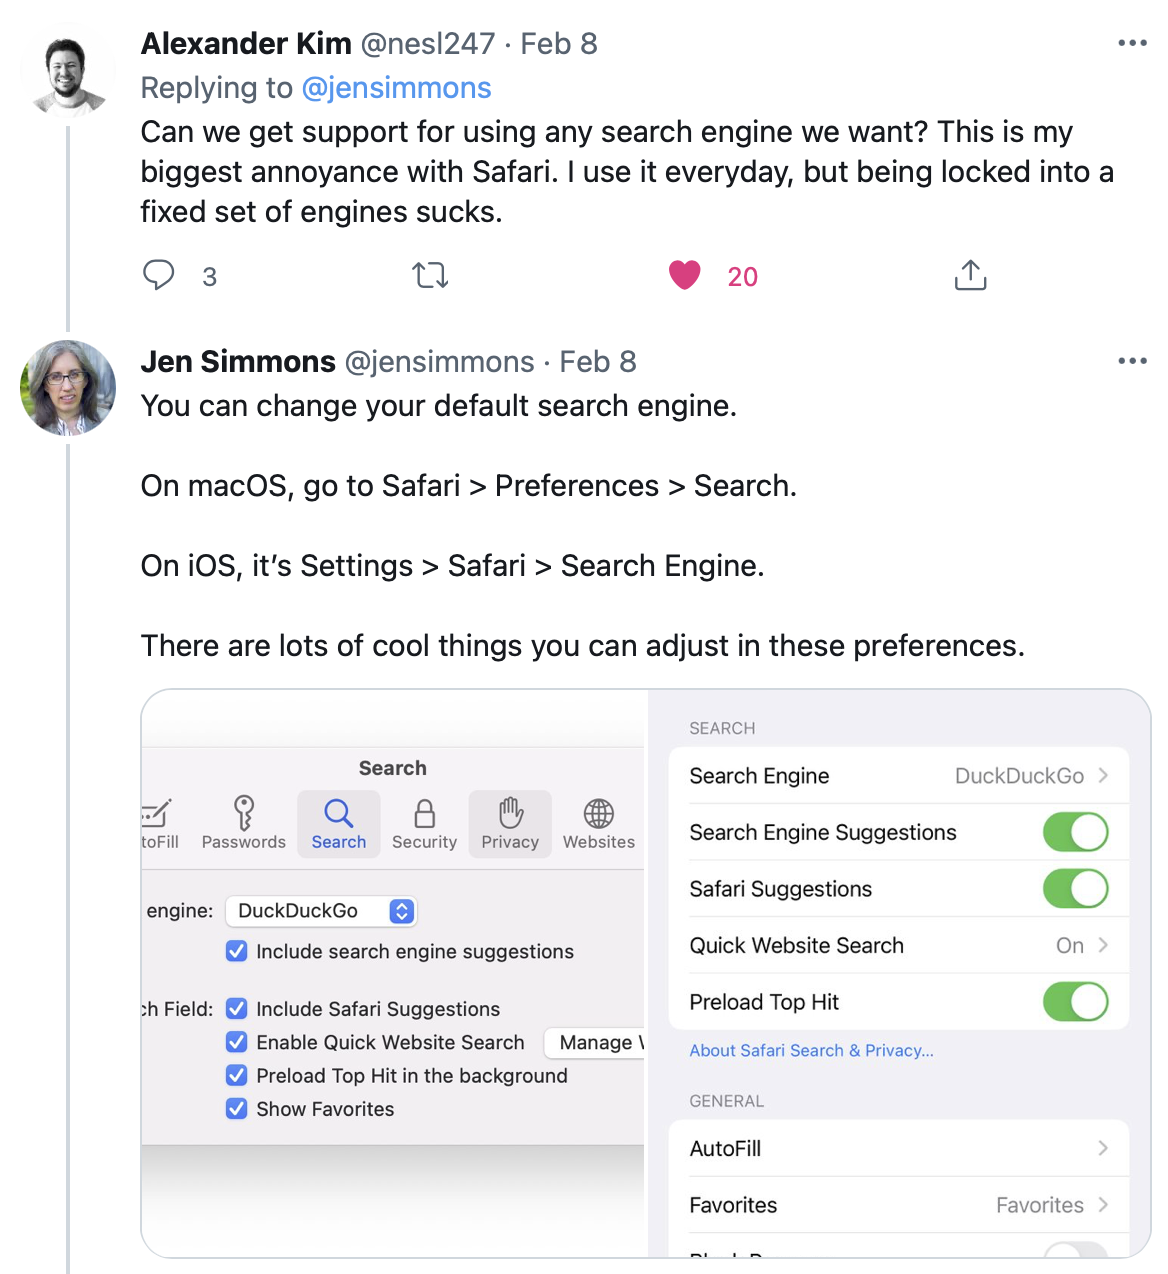The width and height of the screenshot is (1168, 1274).
Task: Turn off Preload Top Hit switch
Action: click(1076, 1002)
